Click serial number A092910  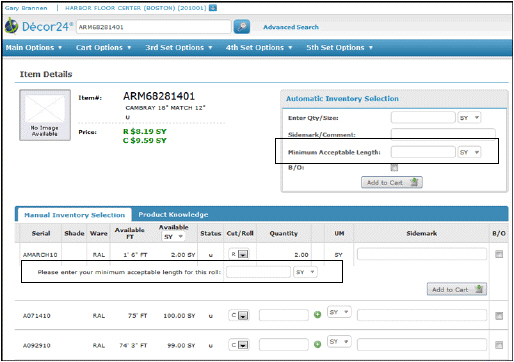[37, 346]
